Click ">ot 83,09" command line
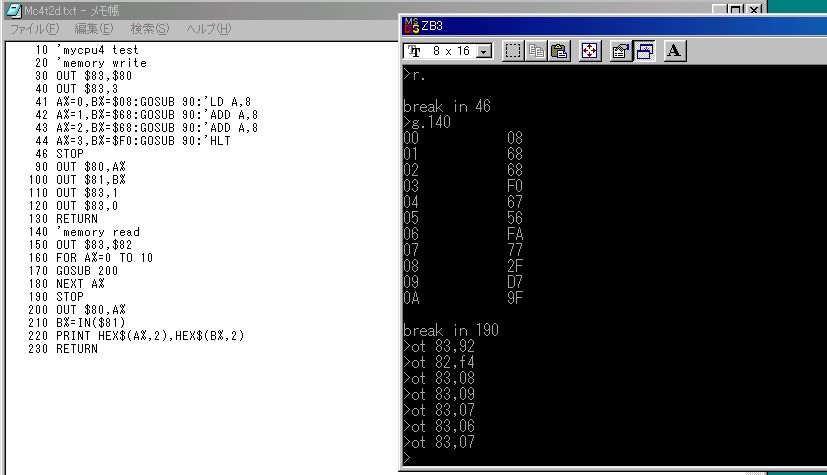 439,394
